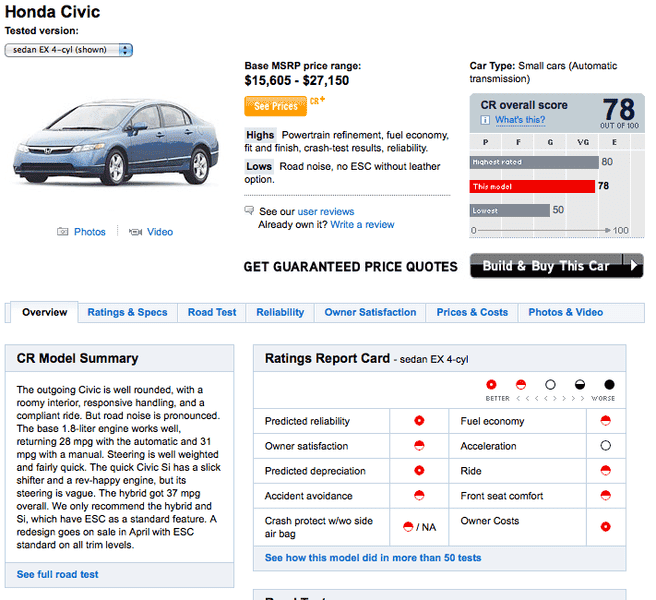Screen dimensions: 656x600
Task: Switch to the Reliability tab
Action: [x=280, y=312]
